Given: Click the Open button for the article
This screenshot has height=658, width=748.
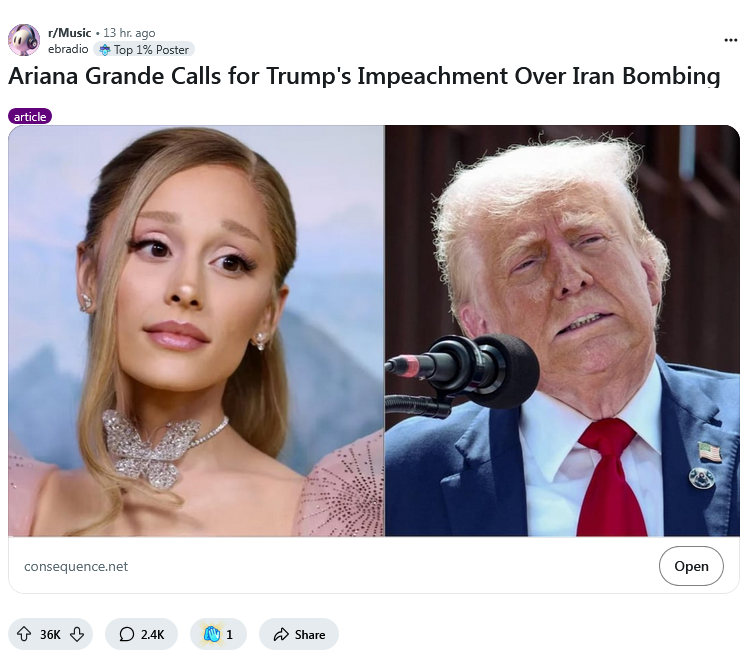Looking at the screenshot, I should [x=691, y=566].
